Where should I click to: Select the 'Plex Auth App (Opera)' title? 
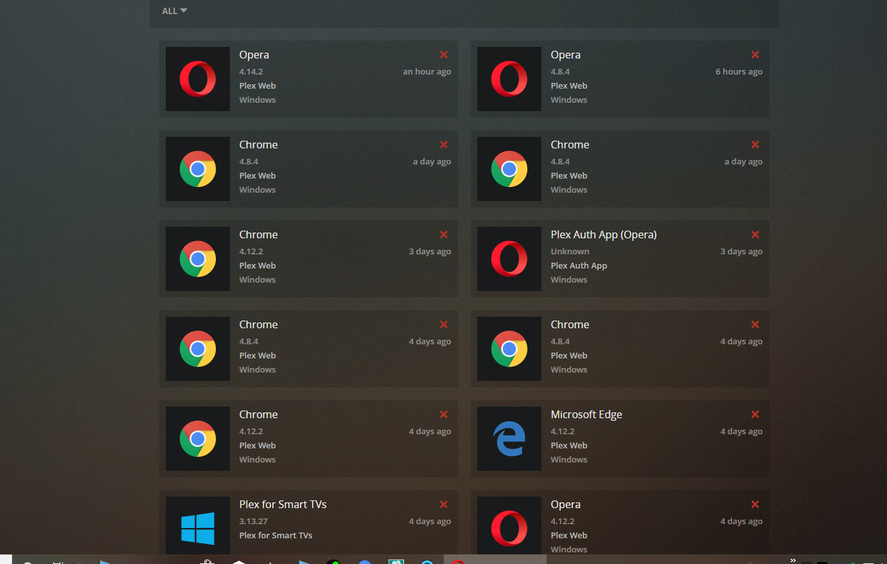(x=604, y=235)
